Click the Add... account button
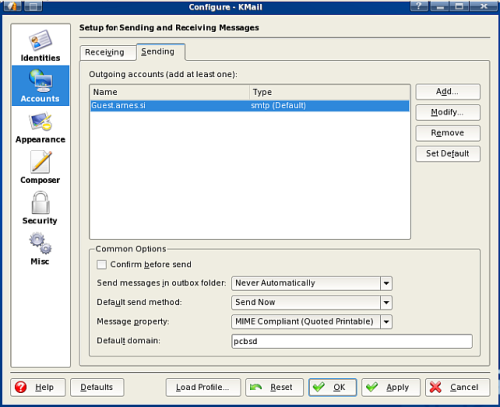Viewport: 500px width, 407px height. 448,92
